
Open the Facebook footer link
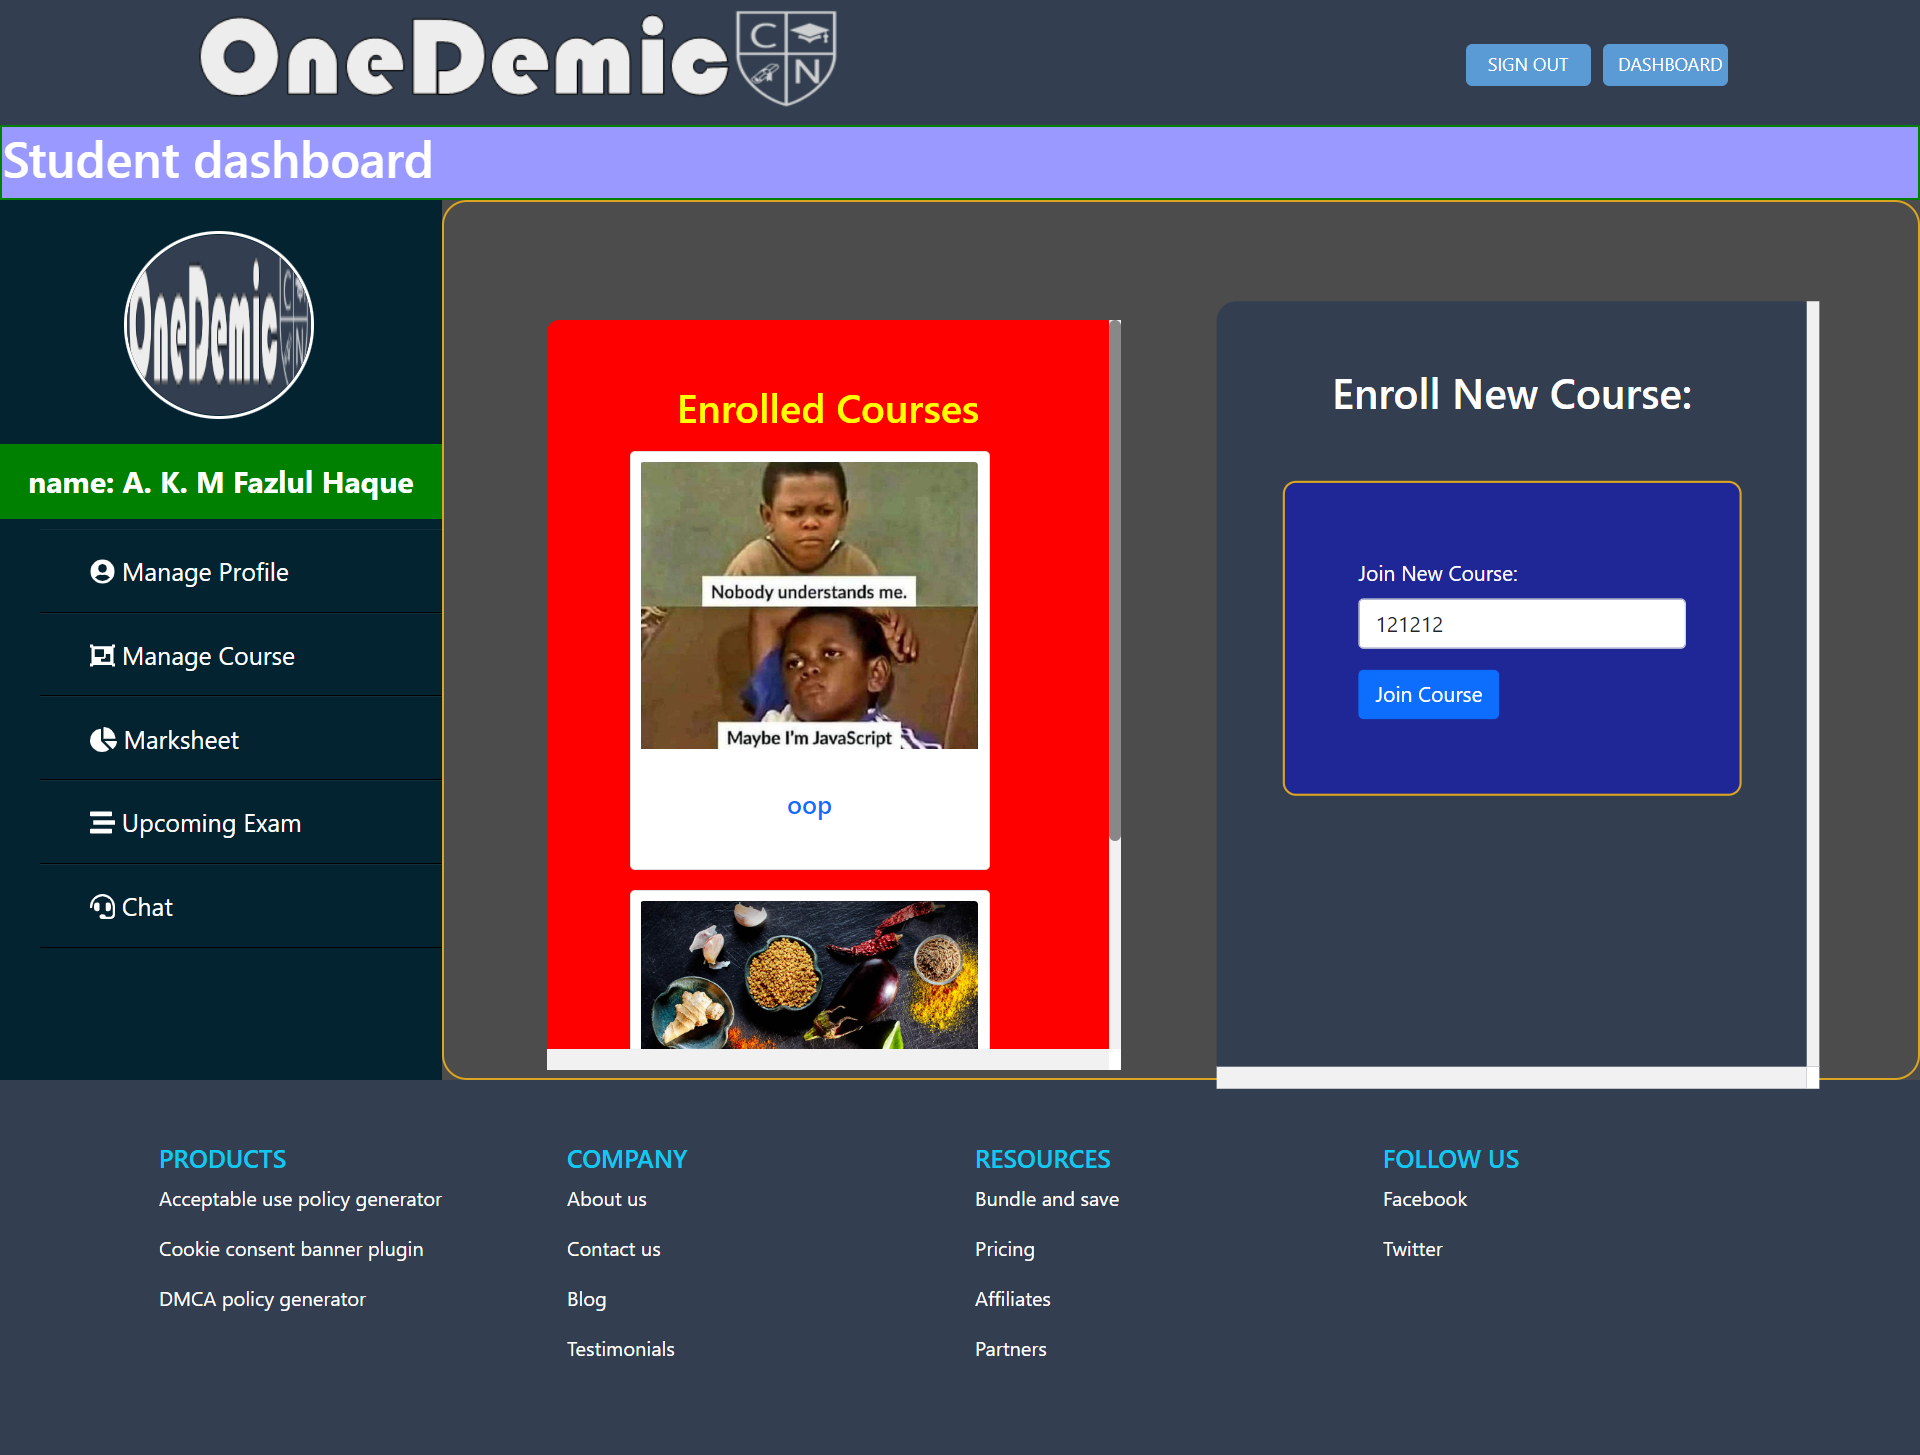pyautogui.click(x=1425, y=1199)
